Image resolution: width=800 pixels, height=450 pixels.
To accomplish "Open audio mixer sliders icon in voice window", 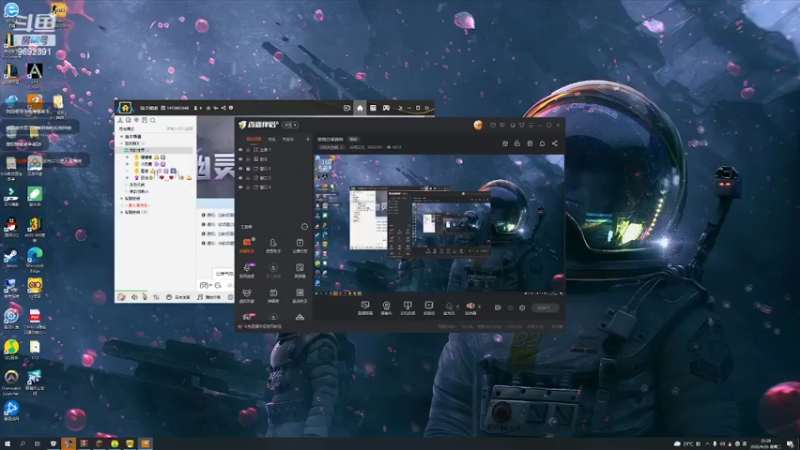I will pos(156,297).
